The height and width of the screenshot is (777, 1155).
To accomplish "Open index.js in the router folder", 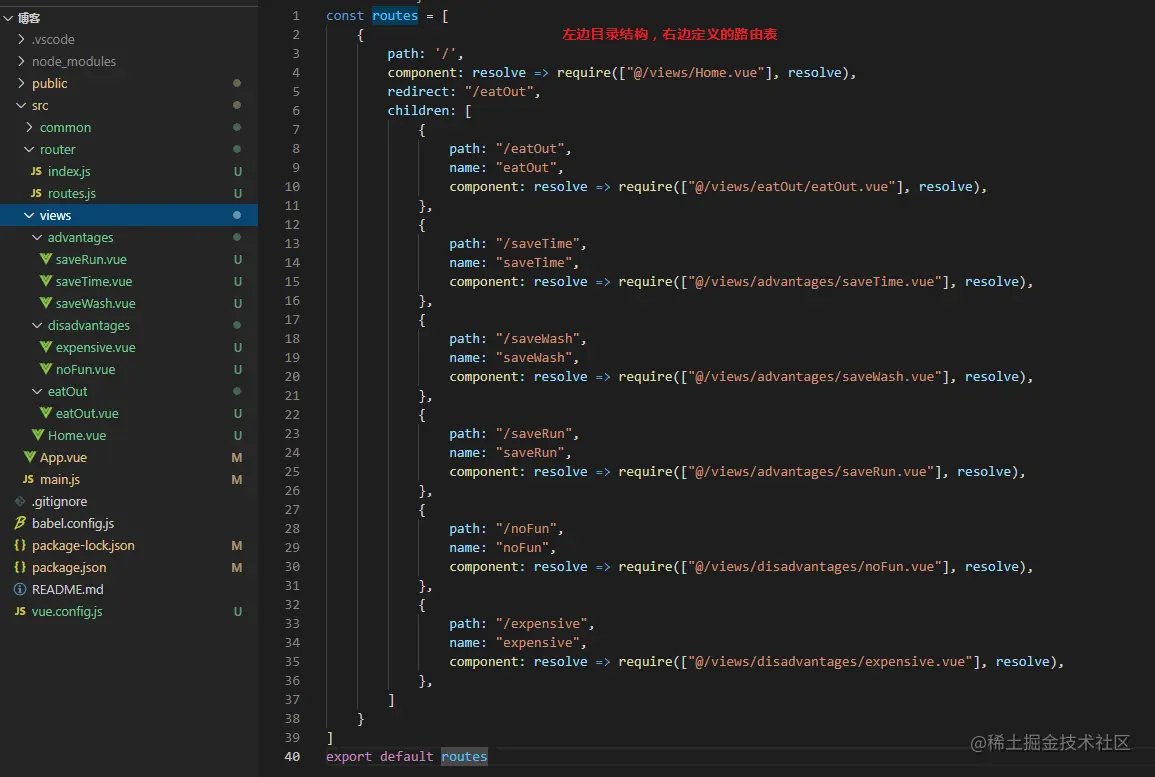I will pyautogui.click(x=69, y=171).
